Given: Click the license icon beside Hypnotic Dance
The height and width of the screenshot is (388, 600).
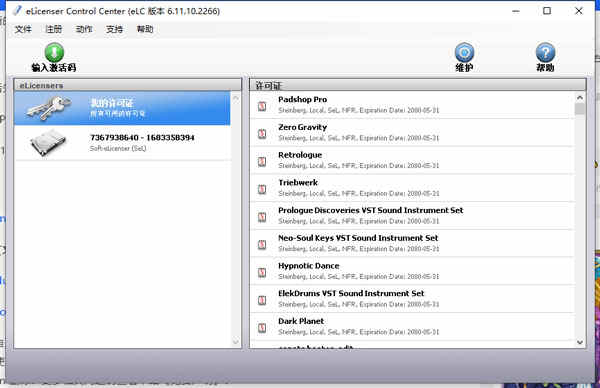Looking at the screenshot, I should point(262,272).
